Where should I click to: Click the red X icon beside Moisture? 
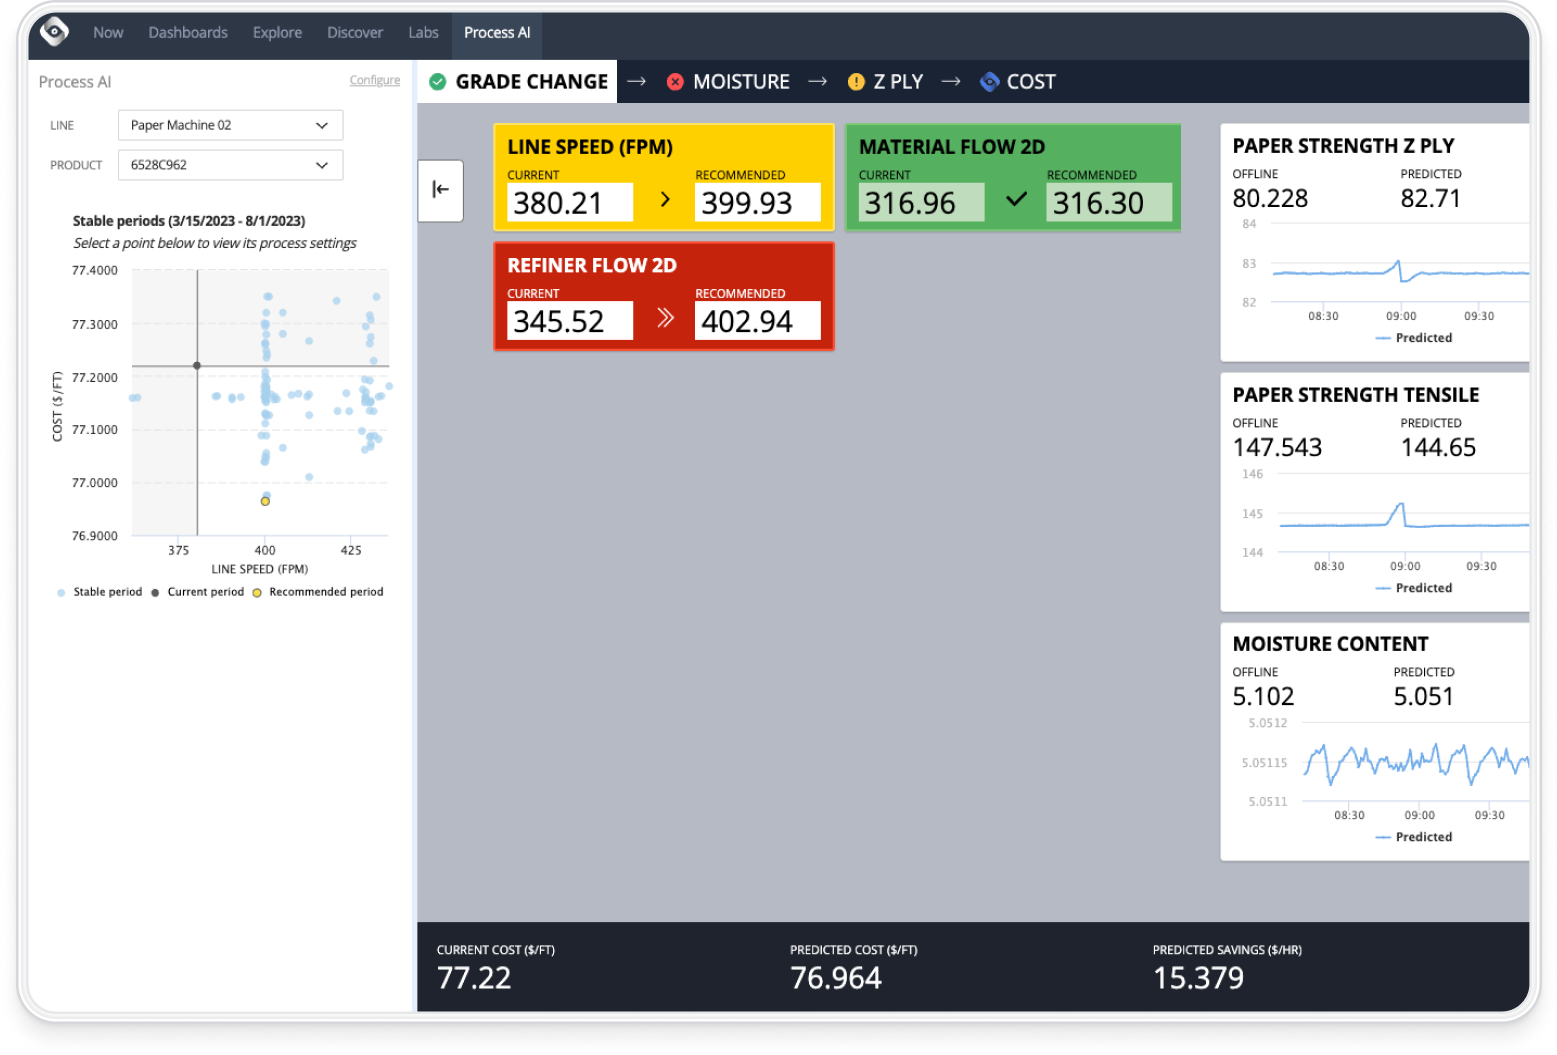675,82
